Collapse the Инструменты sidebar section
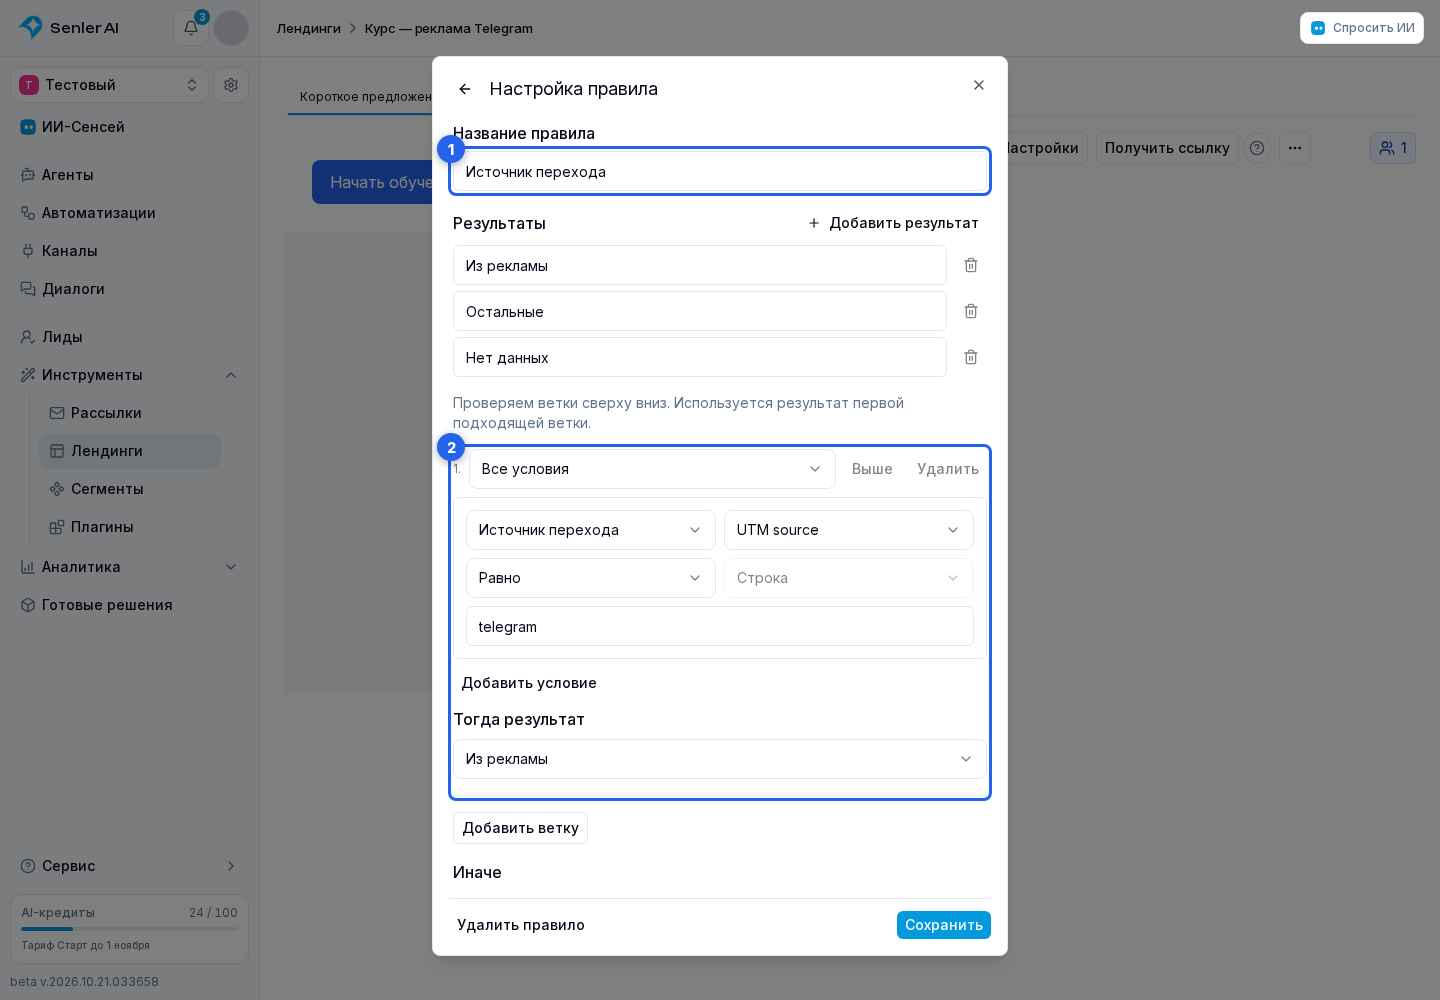Viewport: 1440px width, 1000px height. (x=130, y=375)
